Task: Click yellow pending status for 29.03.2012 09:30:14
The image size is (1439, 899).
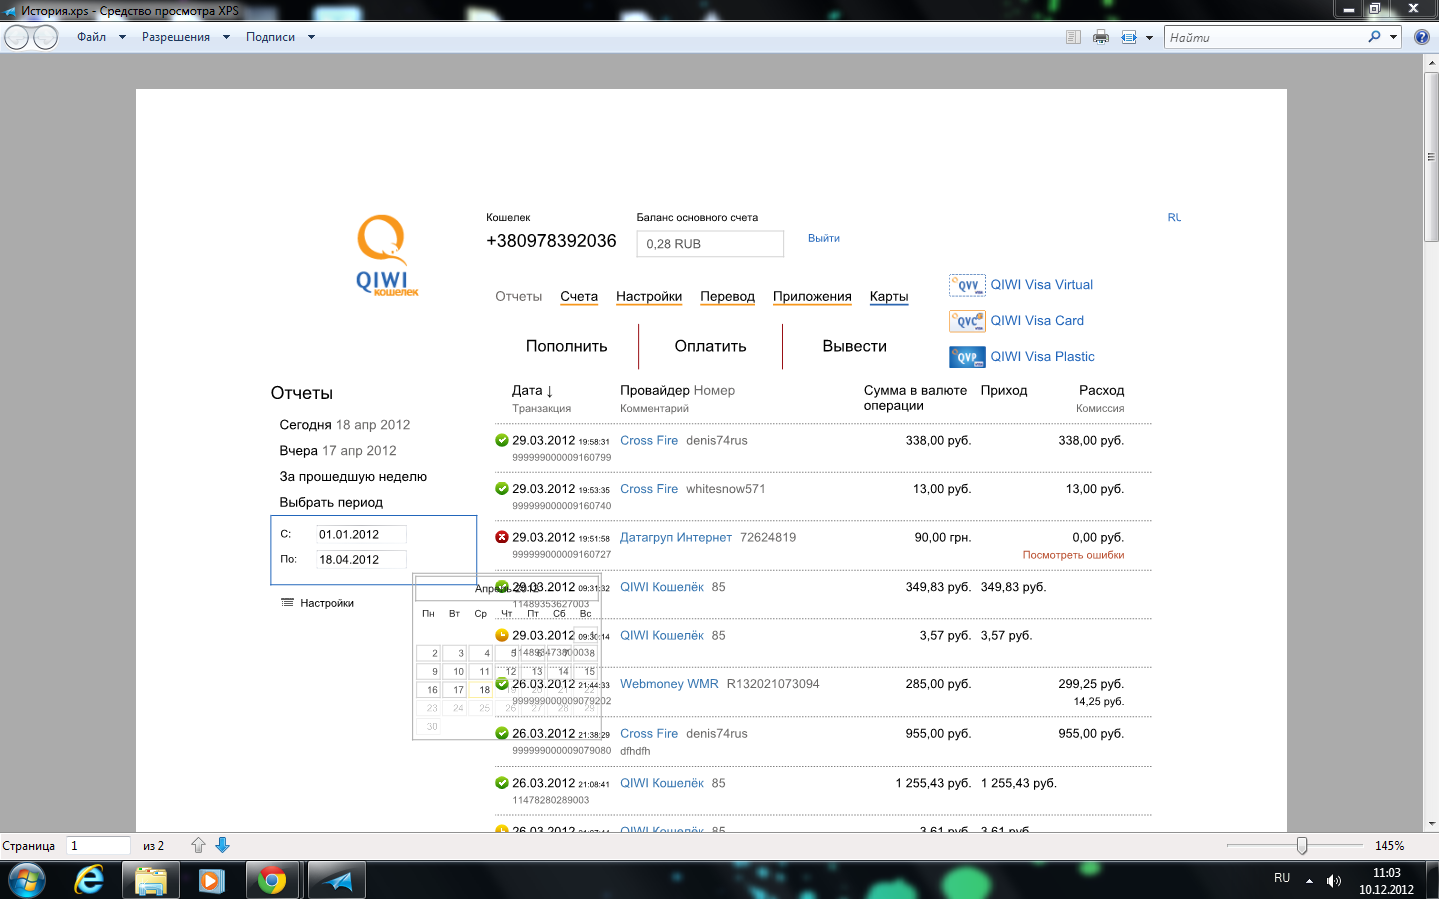Action: (502, 635)
